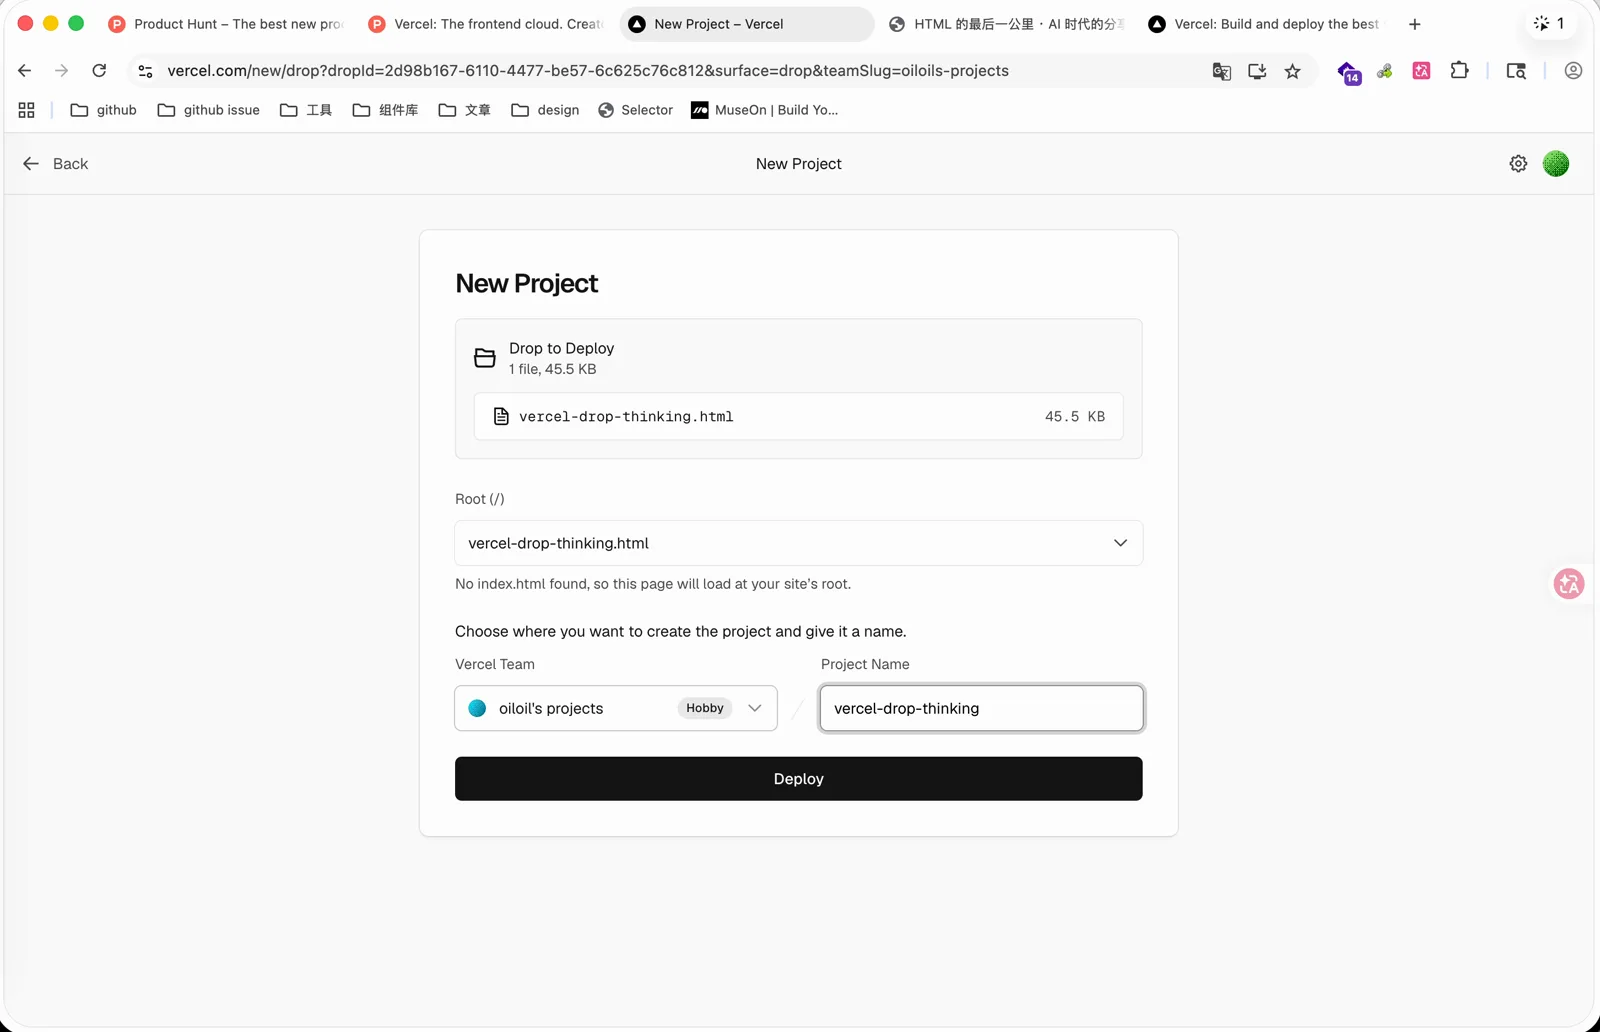Image resolution: width=1600 pixels, height=1032 pixels.
Task: Click the translate page icon
Action: point(1221,71)
